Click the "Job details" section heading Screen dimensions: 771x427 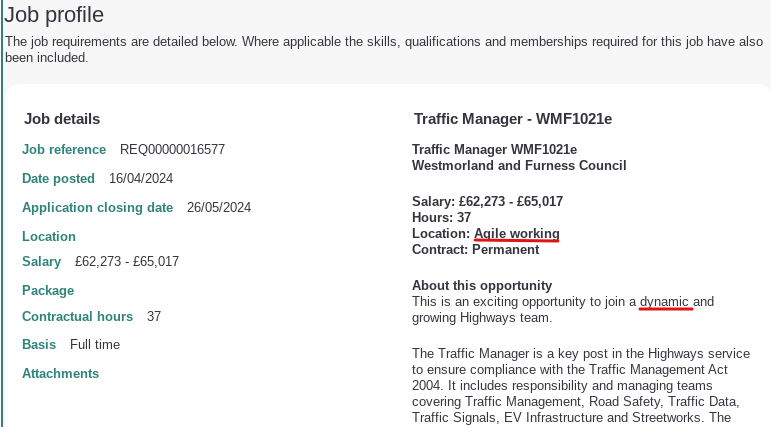point(62,119)
